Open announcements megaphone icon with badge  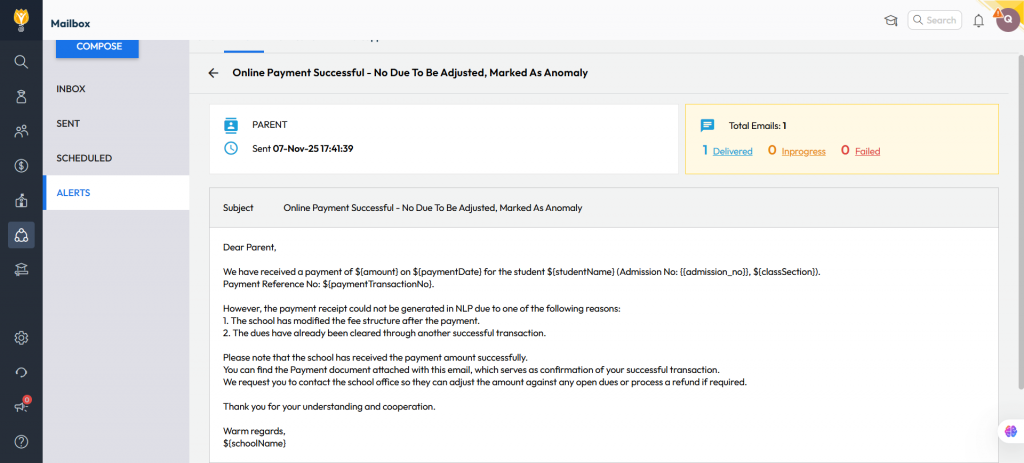tap(21, 406)
